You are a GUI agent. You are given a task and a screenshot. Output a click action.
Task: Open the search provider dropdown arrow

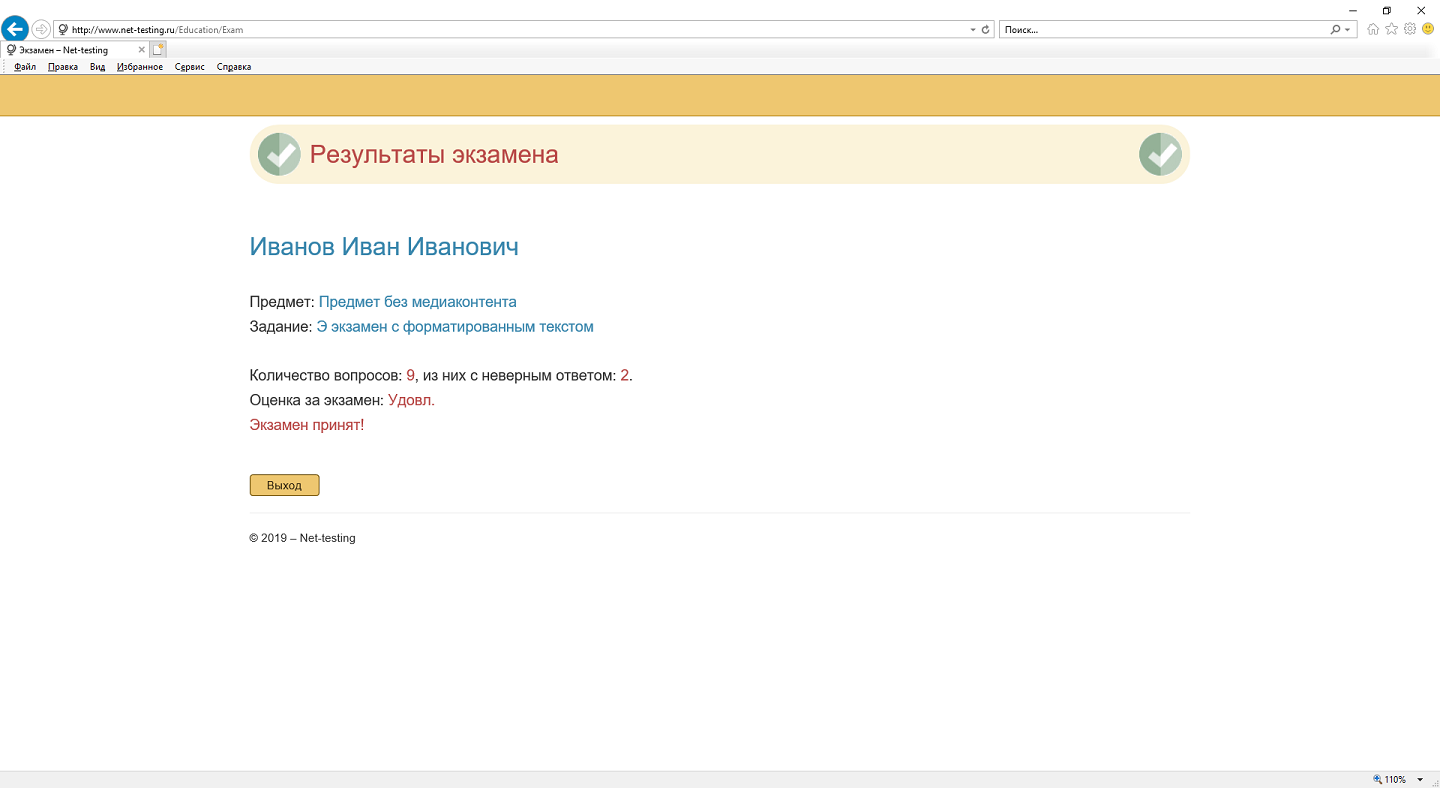click(1348, 30)
